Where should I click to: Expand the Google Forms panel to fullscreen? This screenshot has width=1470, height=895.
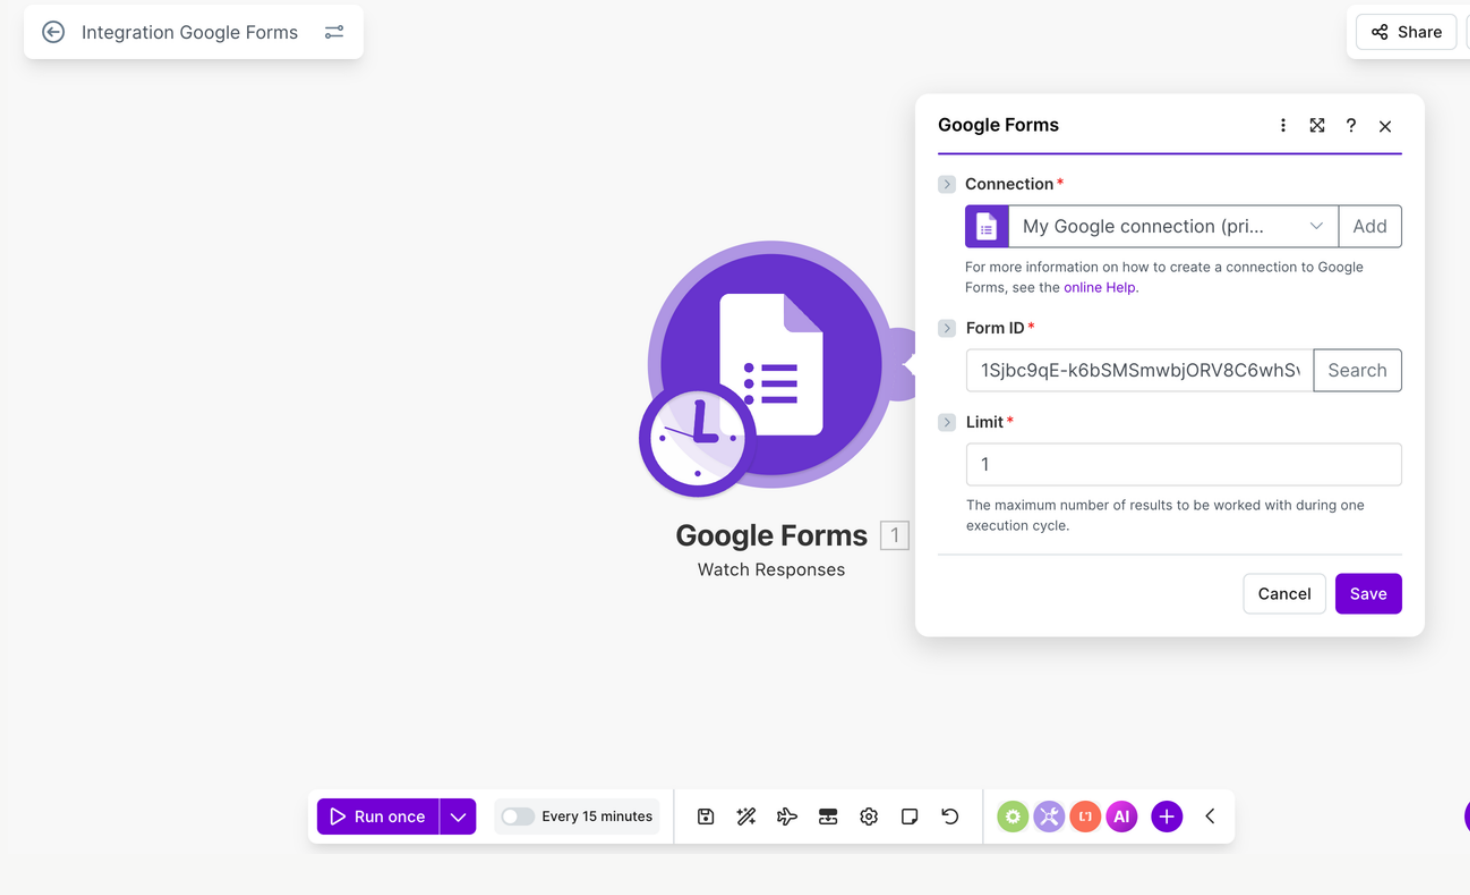[1317, 125]
